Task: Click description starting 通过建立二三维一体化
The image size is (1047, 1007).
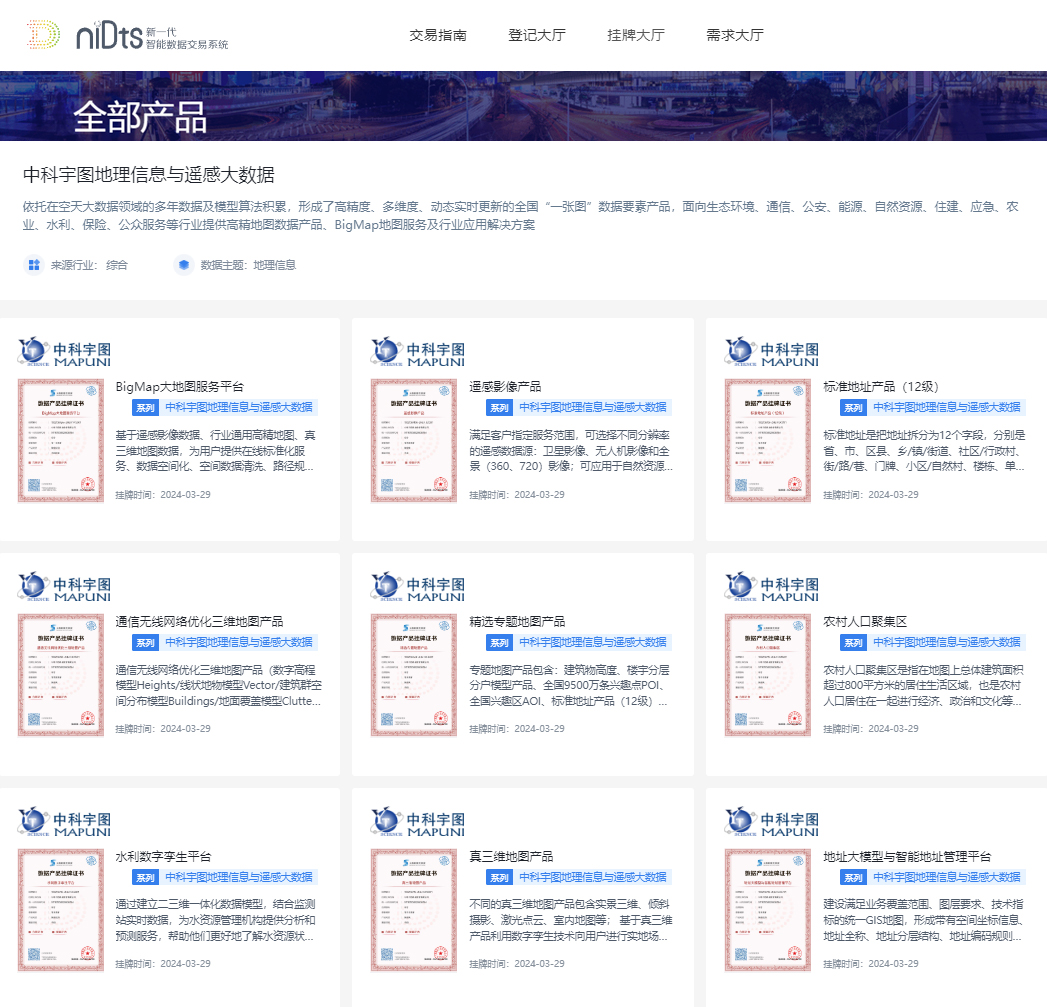Action: 216,920
